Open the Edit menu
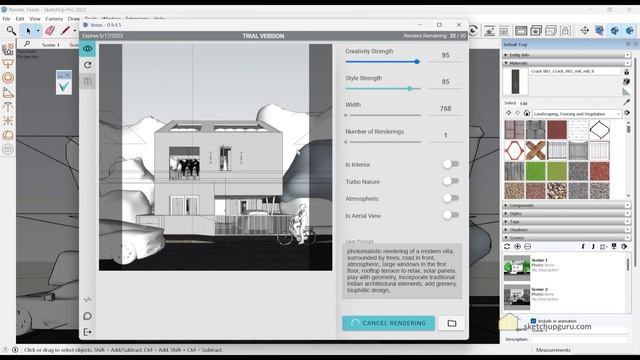 20,19
